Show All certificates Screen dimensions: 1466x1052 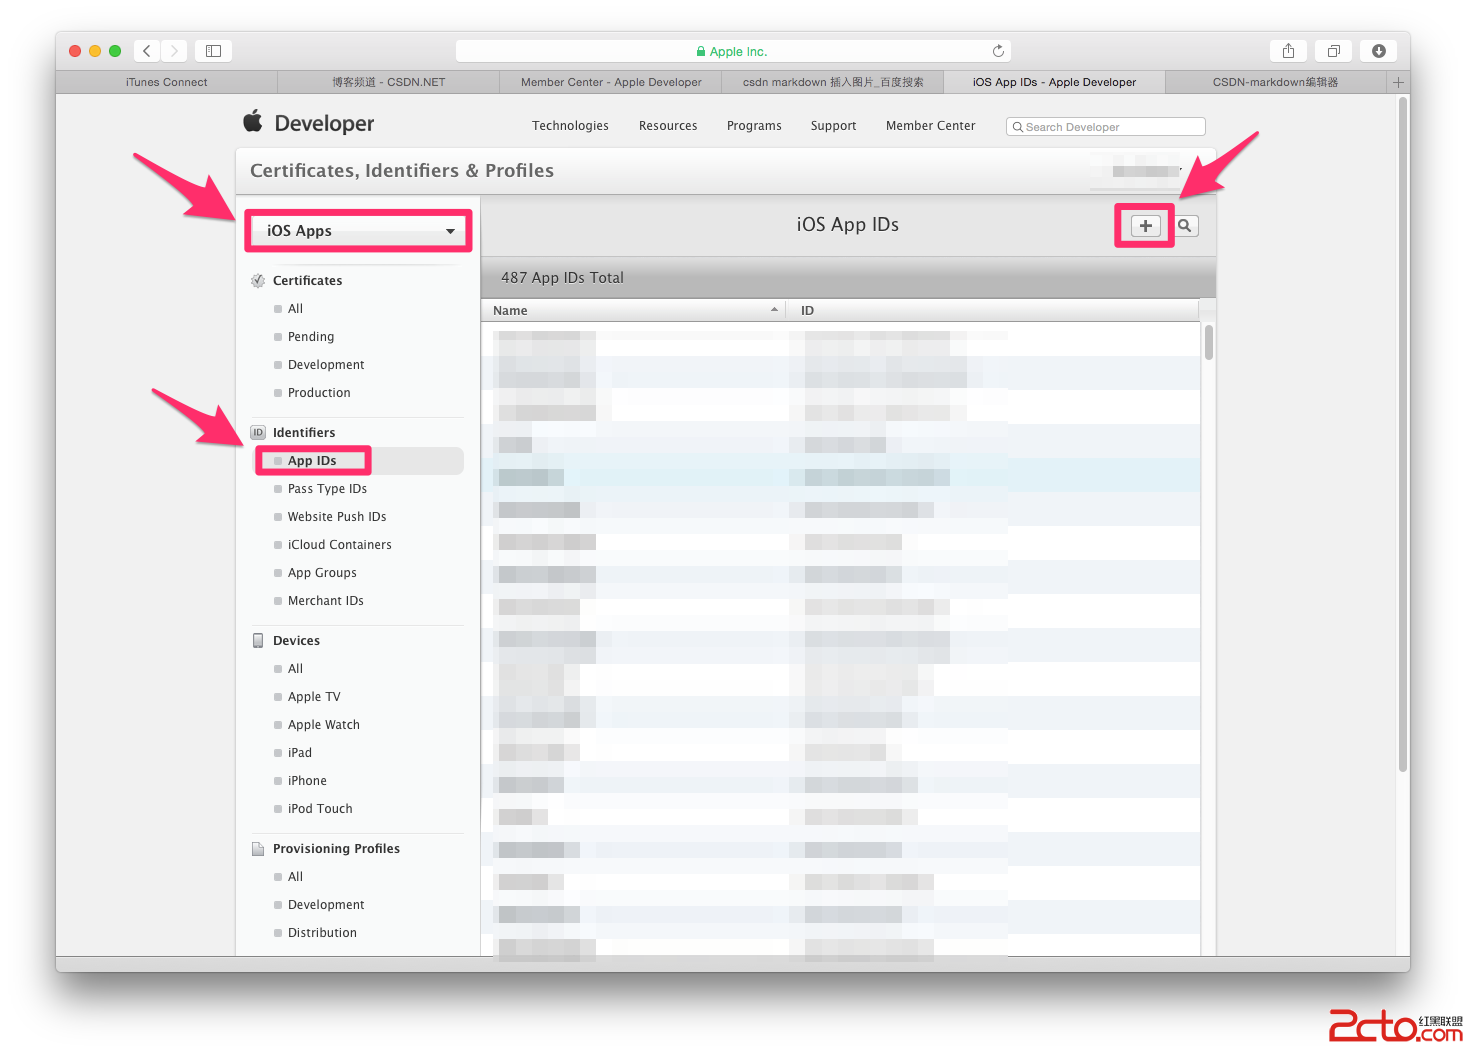click(x=295, y=309)
